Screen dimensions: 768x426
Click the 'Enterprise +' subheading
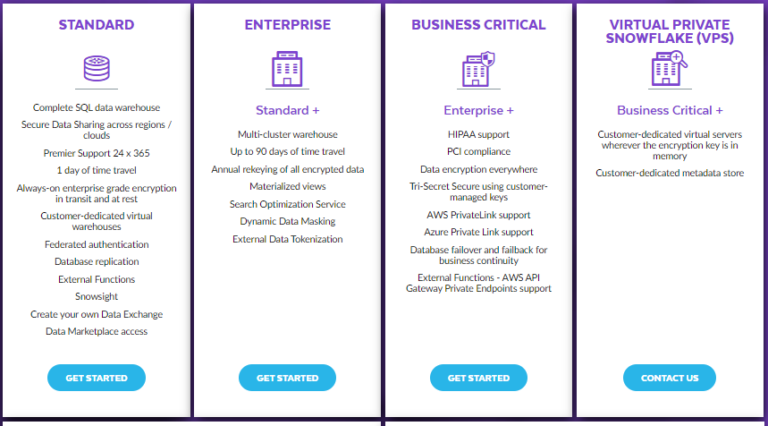pyautogui.click(x=479, y=111)
